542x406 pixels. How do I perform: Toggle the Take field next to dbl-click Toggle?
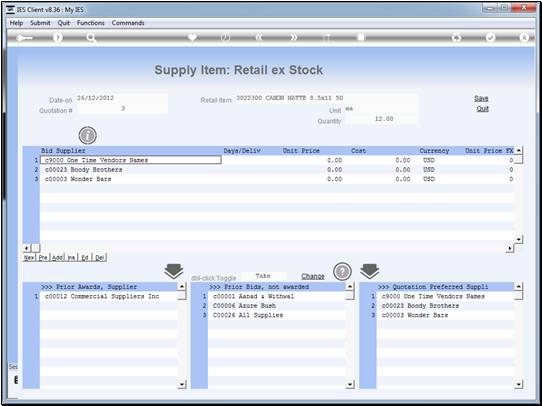(263, 276)
